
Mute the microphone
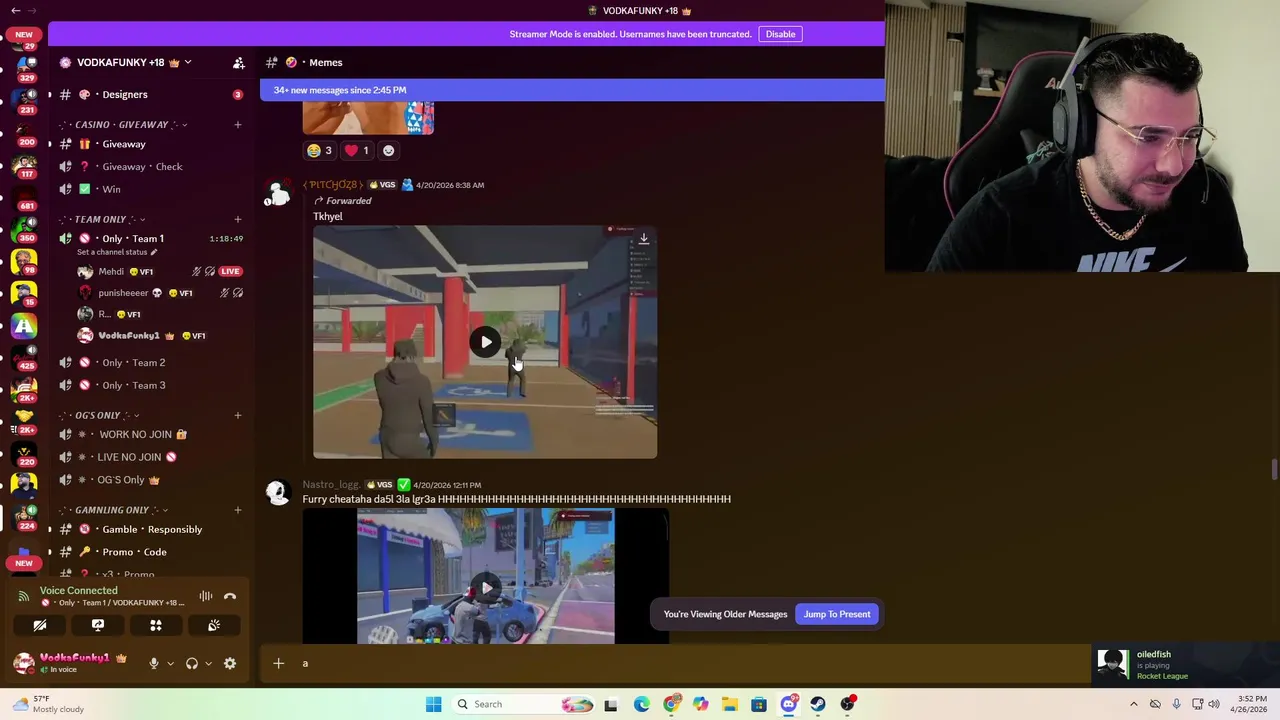pos(153,663)
